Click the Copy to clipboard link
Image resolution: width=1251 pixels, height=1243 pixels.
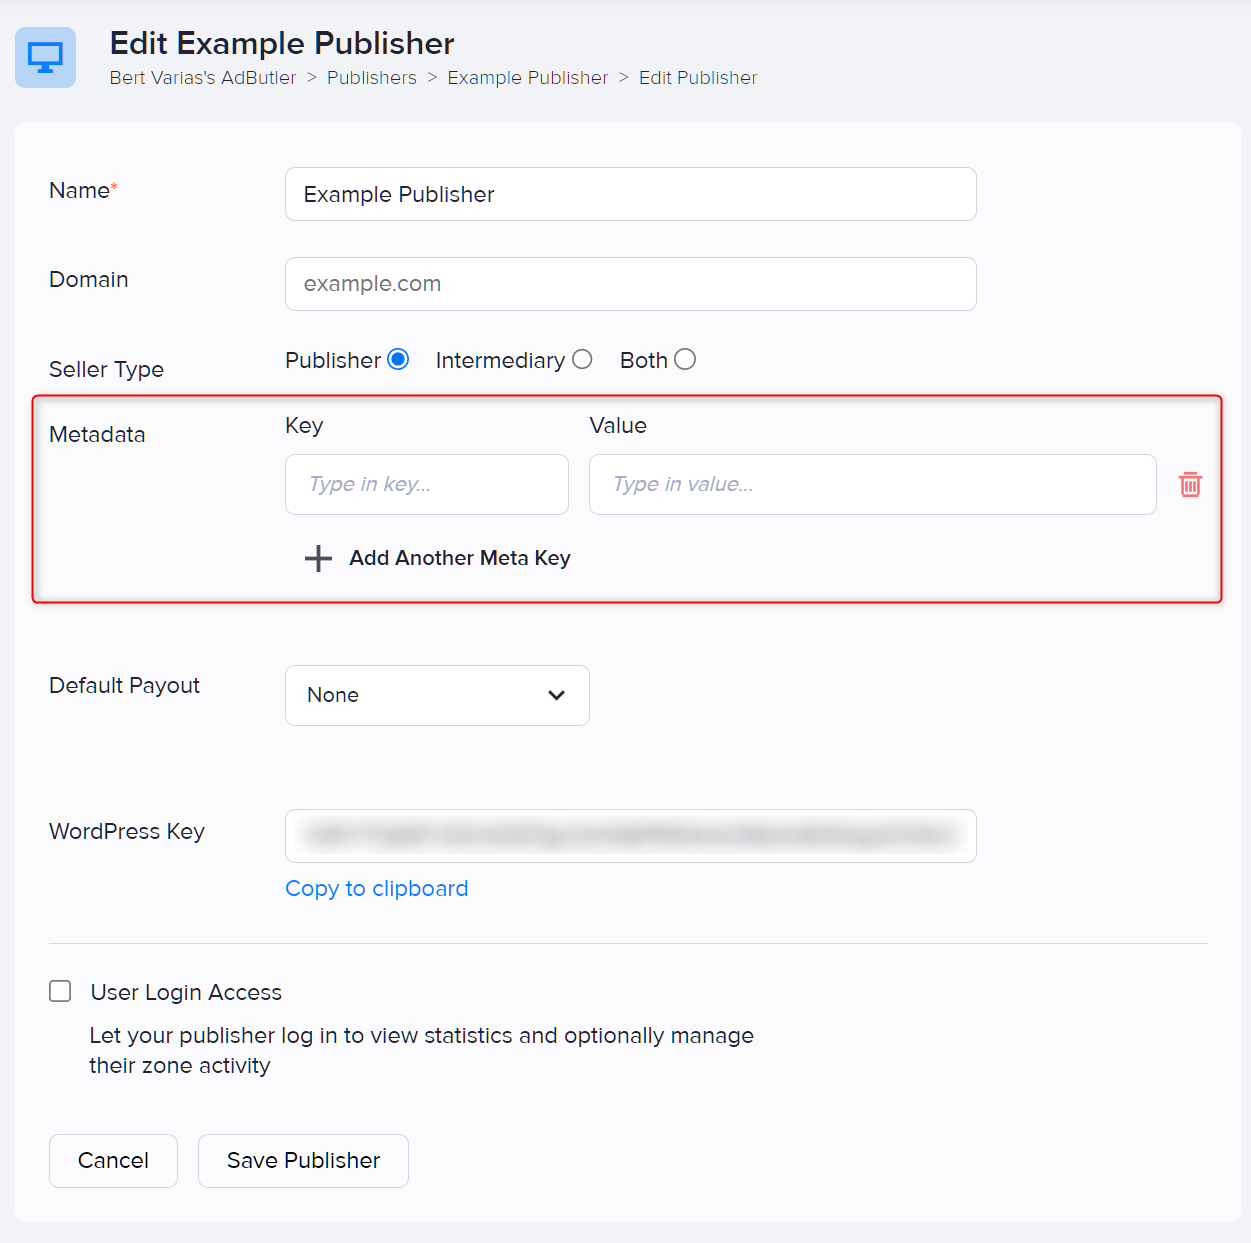tap(376, 888)
